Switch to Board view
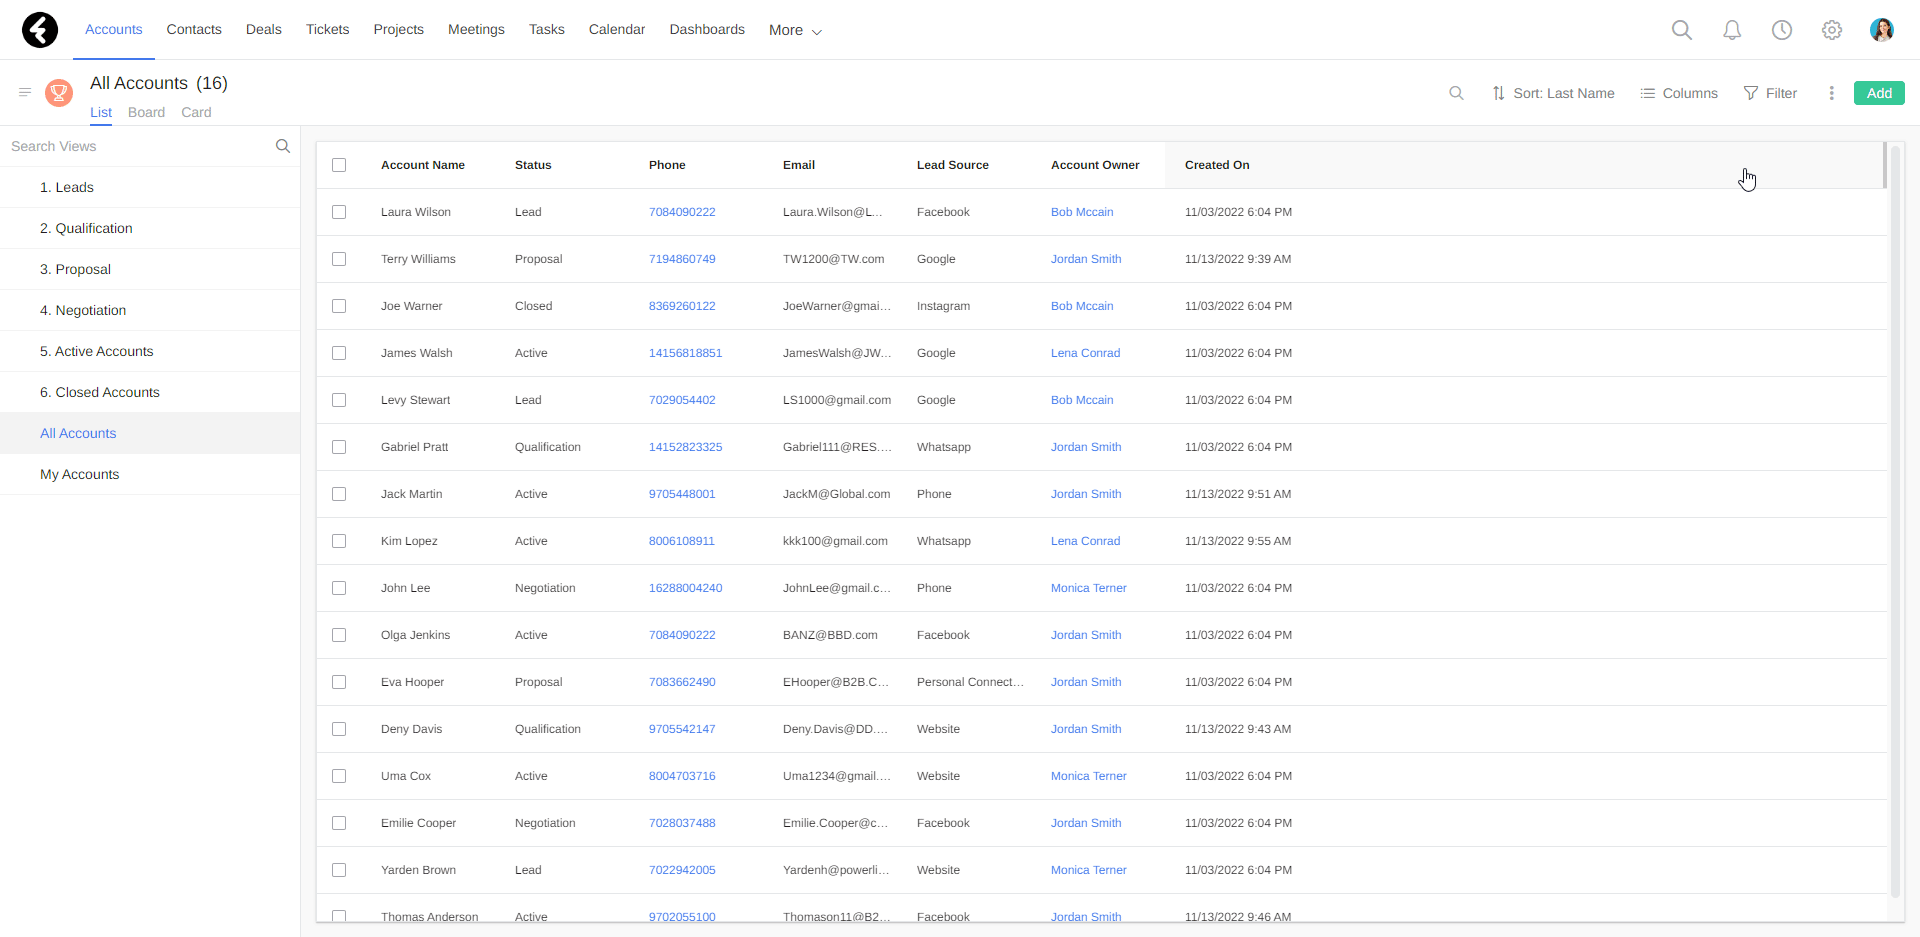Viewport: 1920px width, 937px height. pyautogui.click(x=146, y=112)
